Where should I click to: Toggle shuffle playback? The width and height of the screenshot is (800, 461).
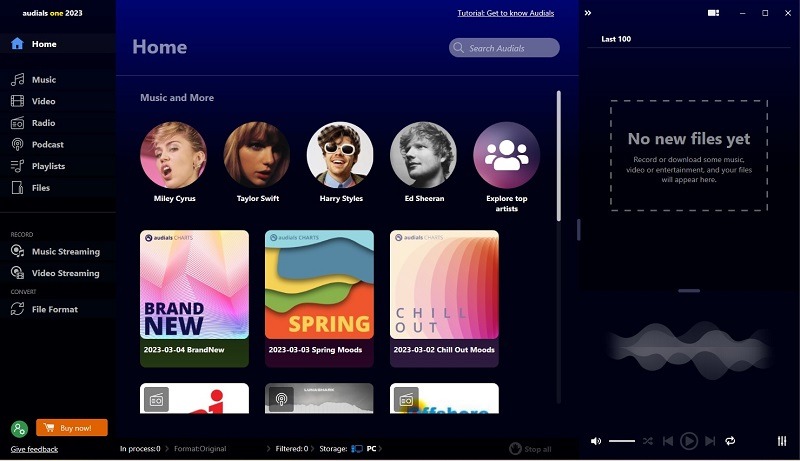coord(648,441)
